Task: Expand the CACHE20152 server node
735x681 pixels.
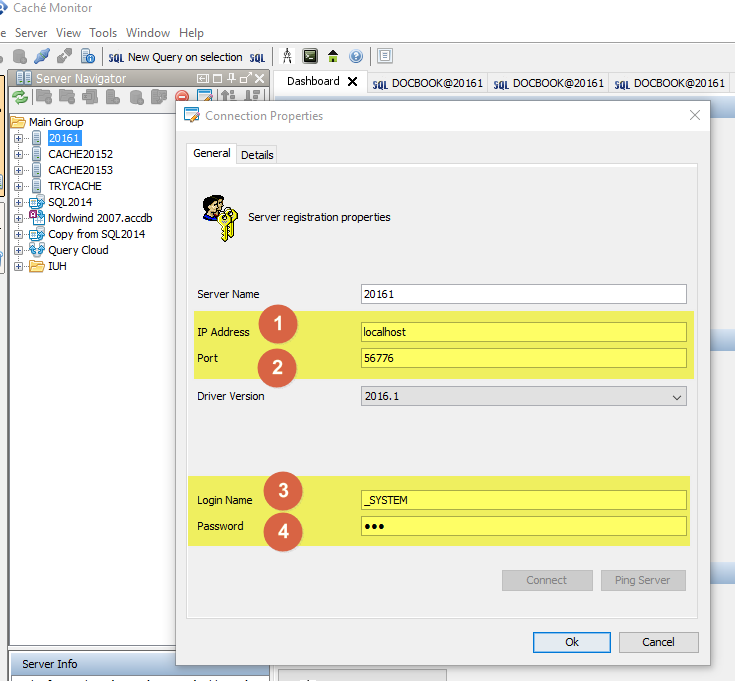Action: pos(18,154)
